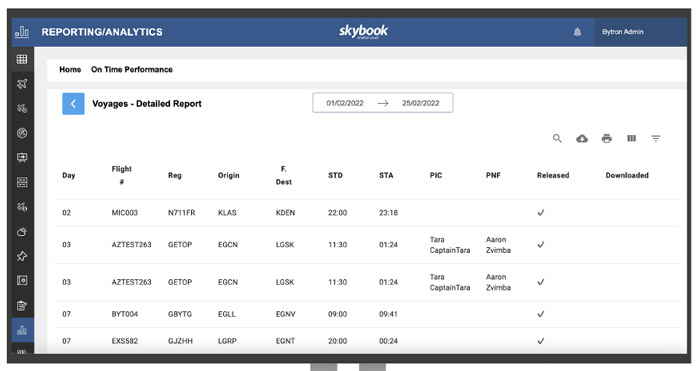Click destination KDEN cell
The height and width of the screenshot is (371, 700).
click(x=285, y=213)
